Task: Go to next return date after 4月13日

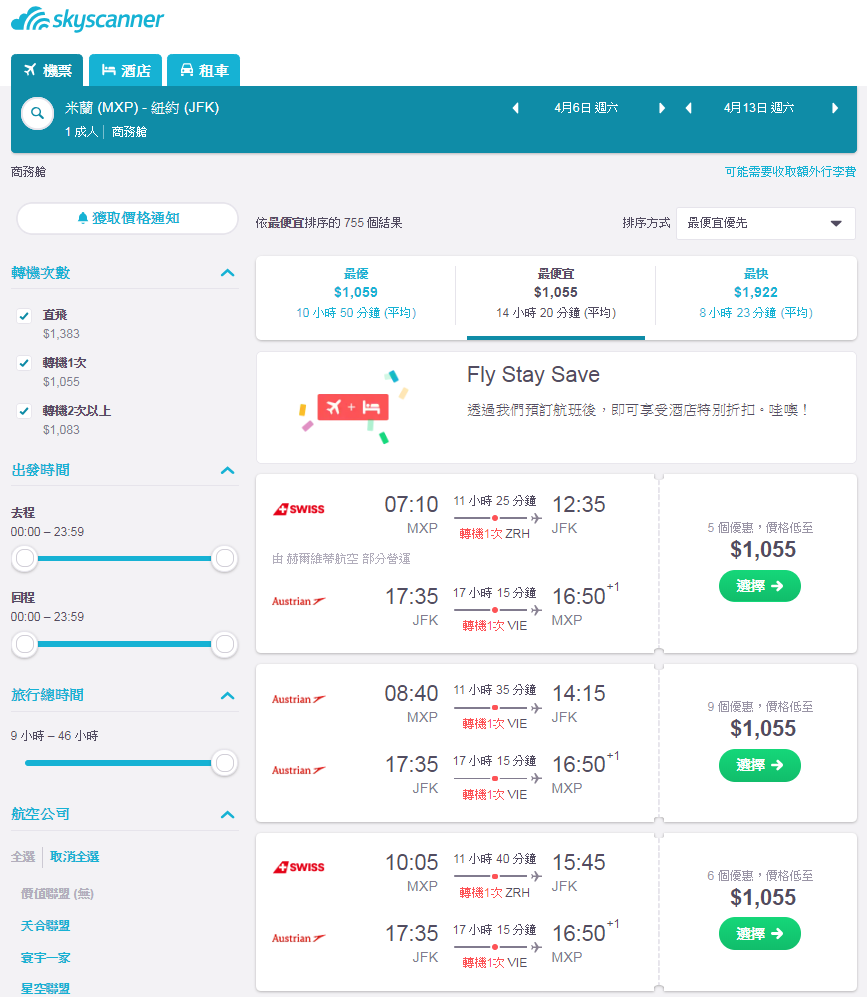Action: pos(835,108)
